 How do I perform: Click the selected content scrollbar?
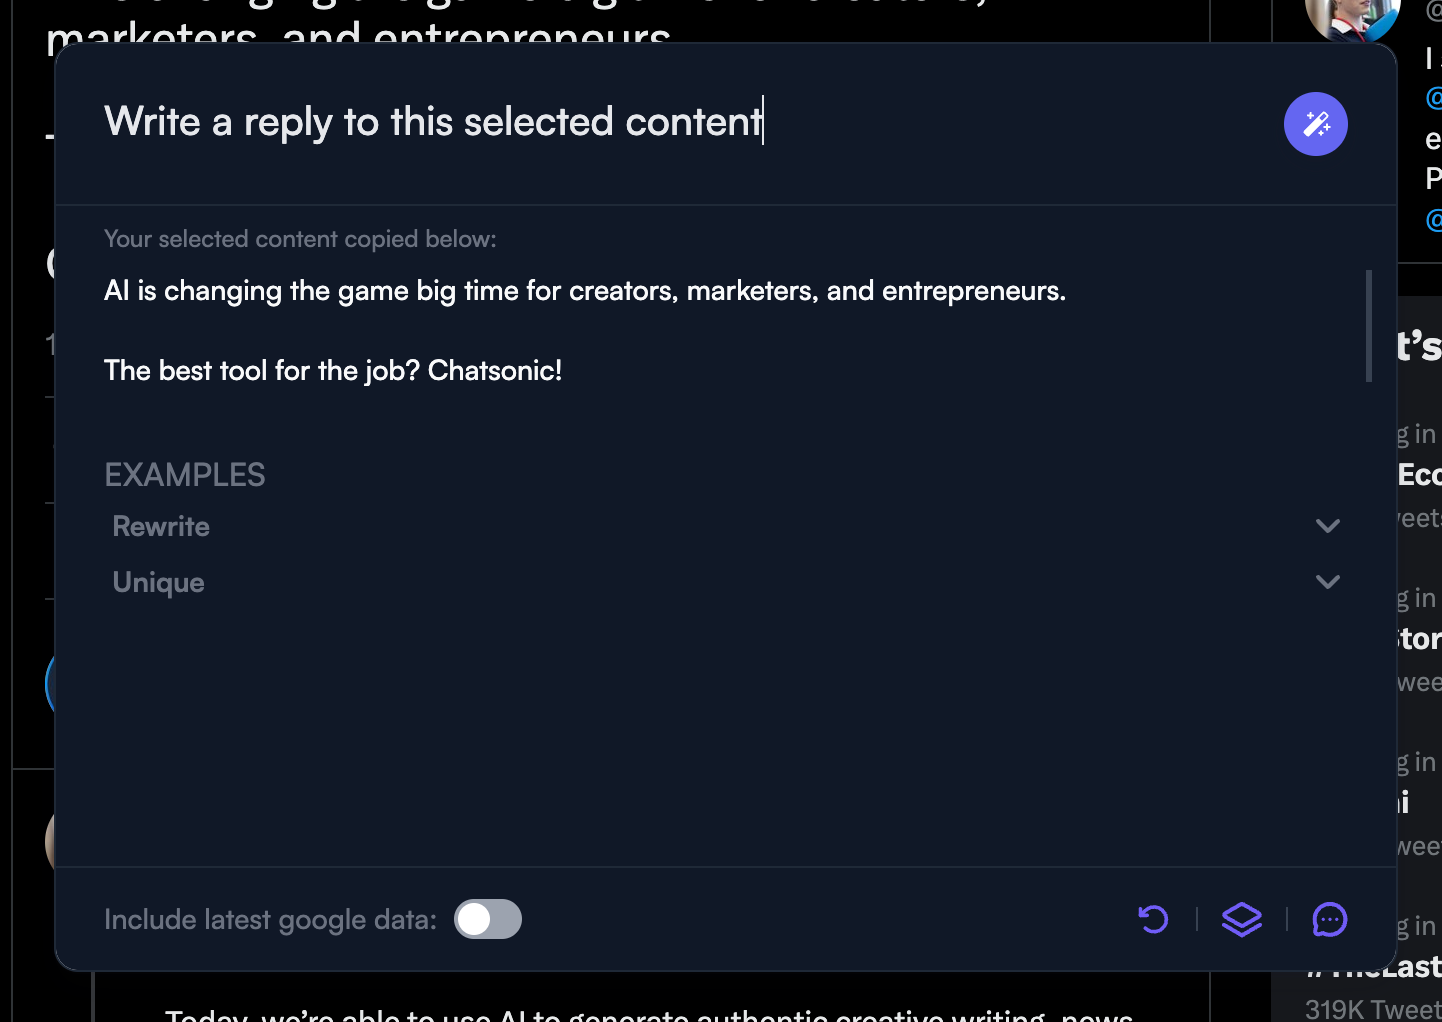1368,325
